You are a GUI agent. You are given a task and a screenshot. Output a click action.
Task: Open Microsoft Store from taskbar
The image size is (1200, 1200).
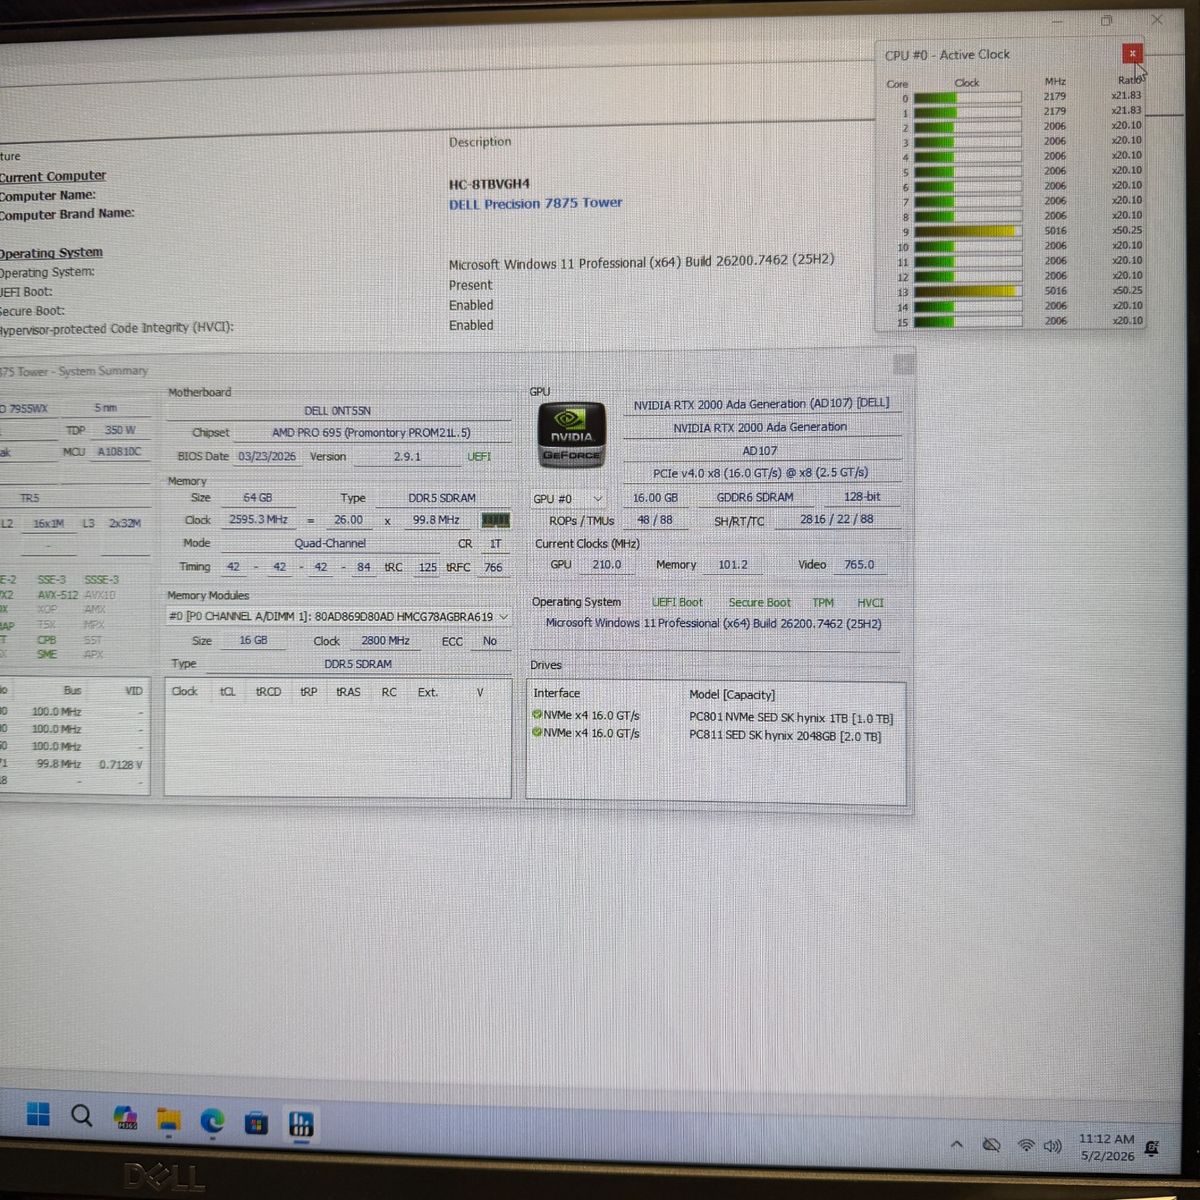(x=256, y=1123)
